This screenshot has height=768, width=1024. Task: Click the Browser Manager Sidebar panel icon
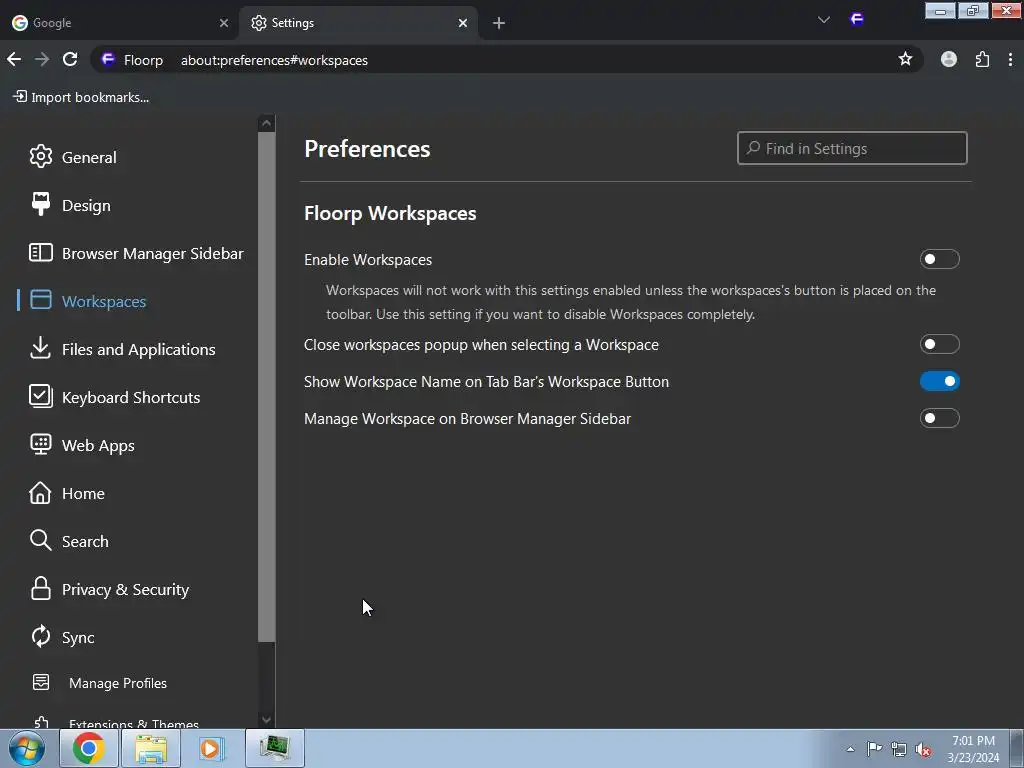40,253
